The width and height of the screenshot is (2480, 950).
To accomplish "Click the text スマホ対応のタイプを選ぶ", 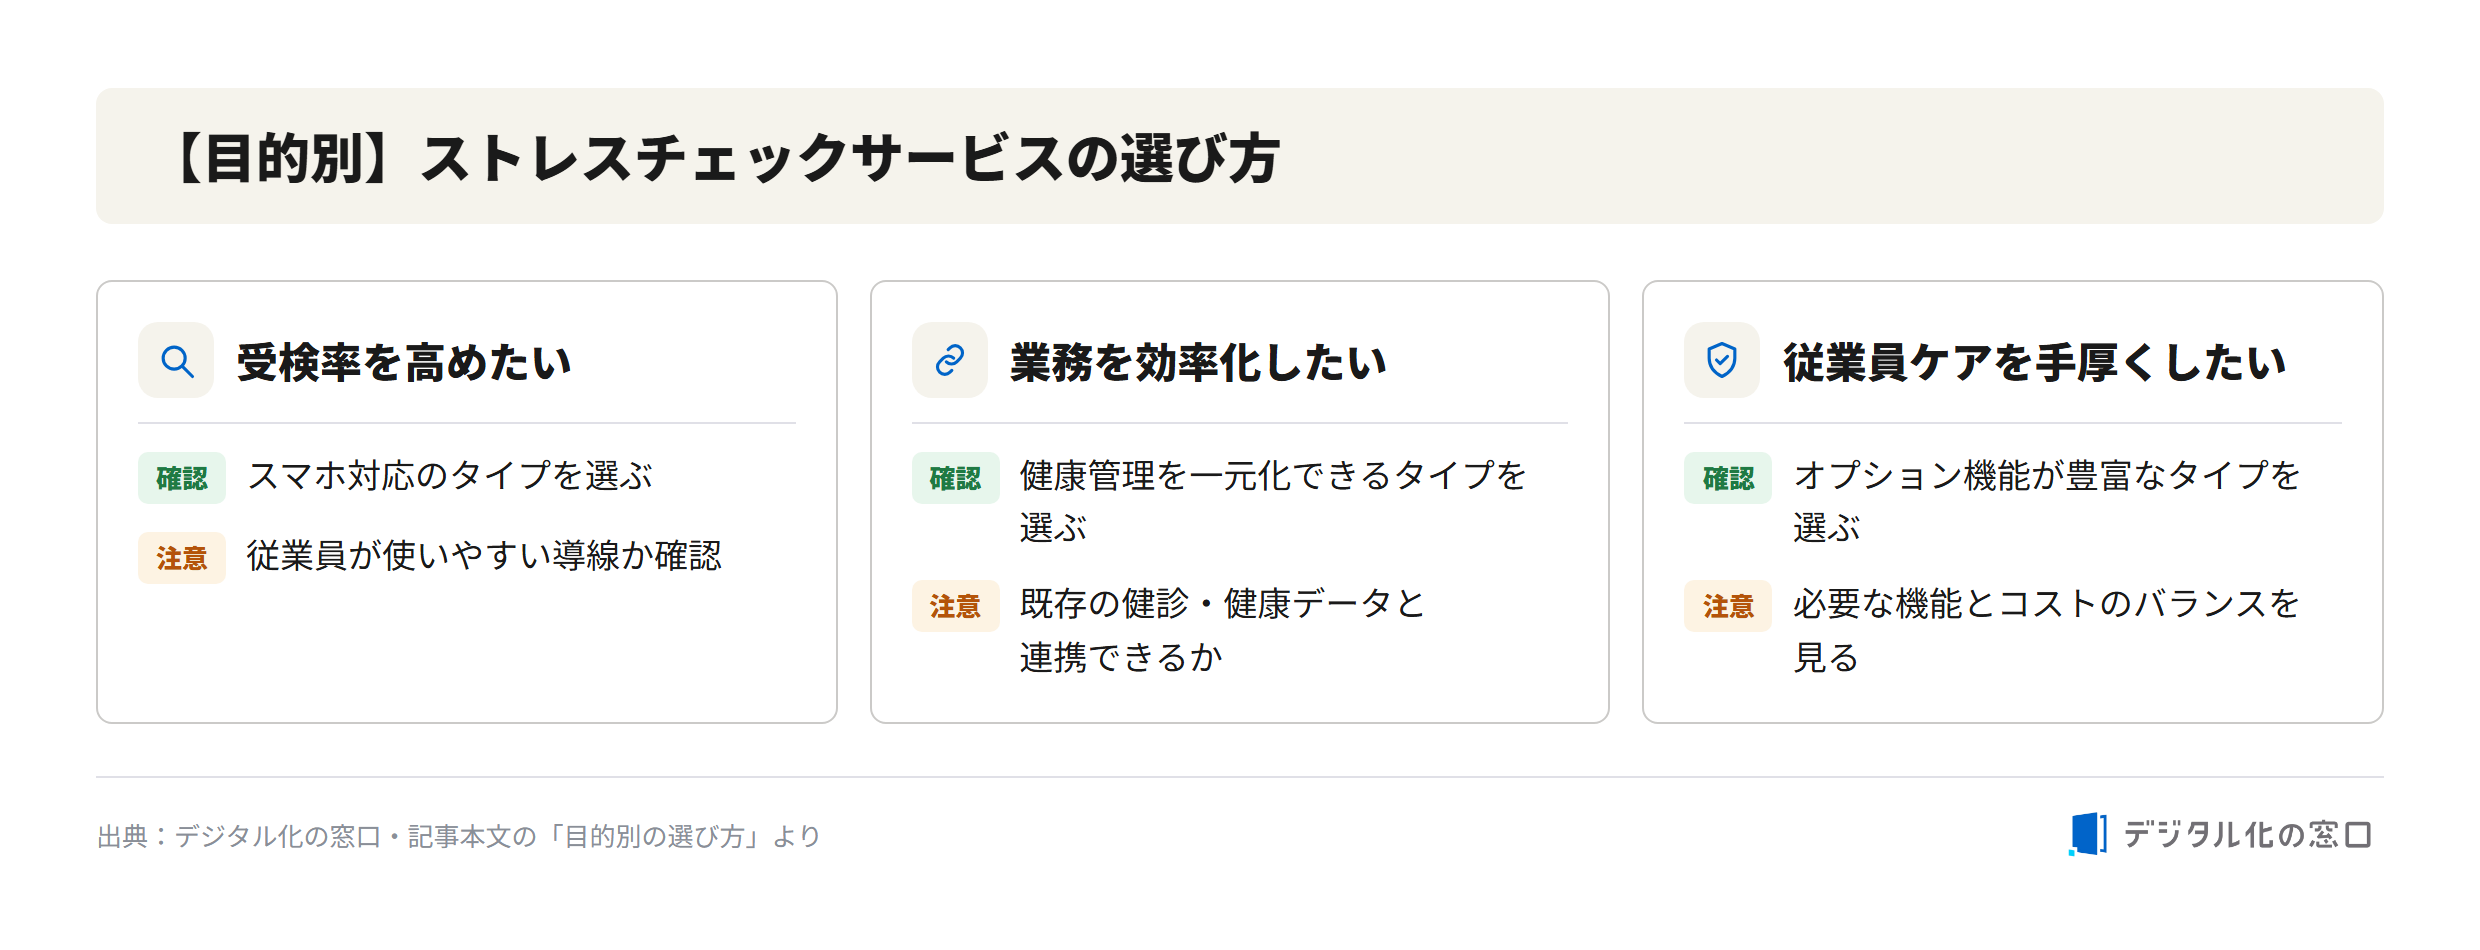I will coord(450,476).
